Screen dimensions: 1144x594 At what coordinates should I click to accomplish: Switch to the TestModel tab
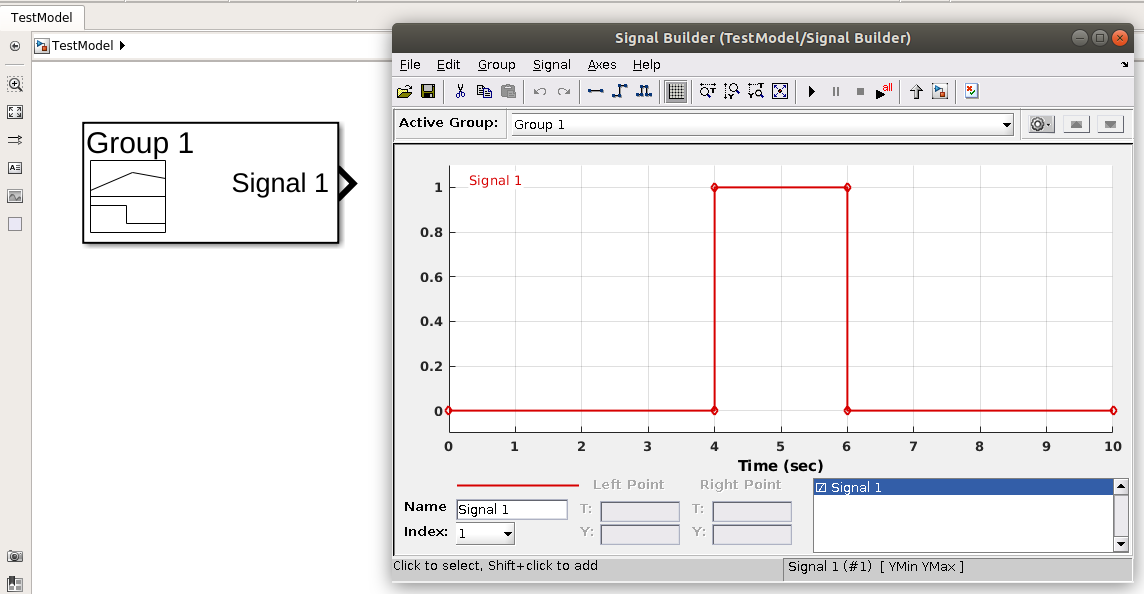[42, 17]
